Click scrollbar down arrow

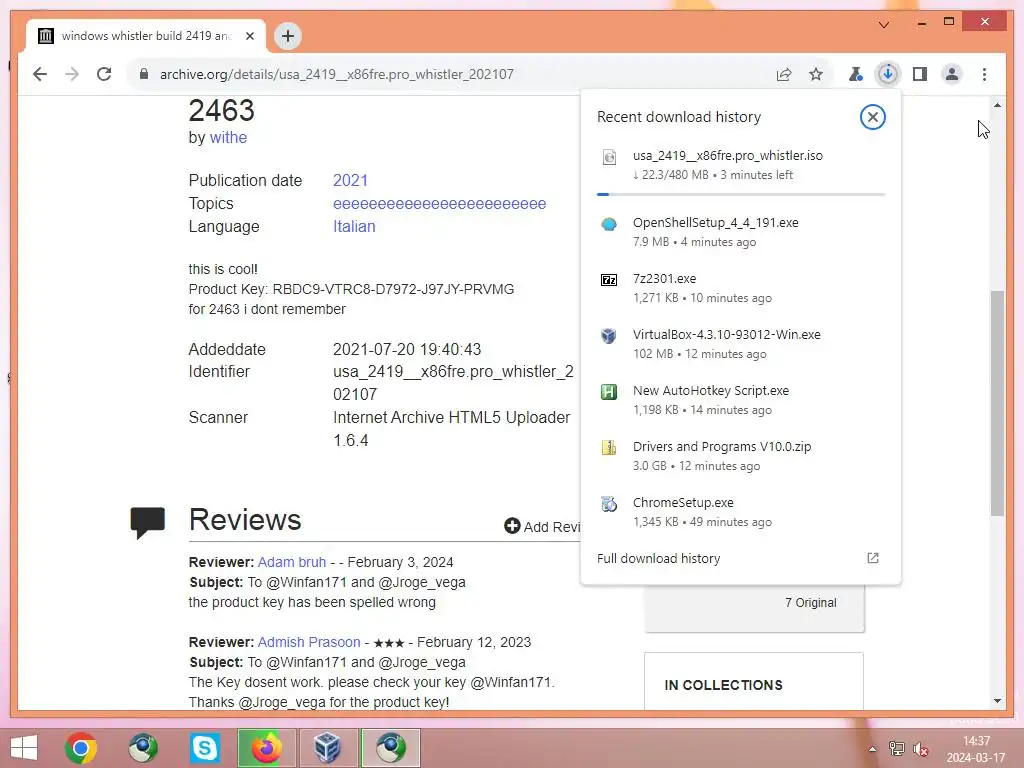[x=997, y=701]
